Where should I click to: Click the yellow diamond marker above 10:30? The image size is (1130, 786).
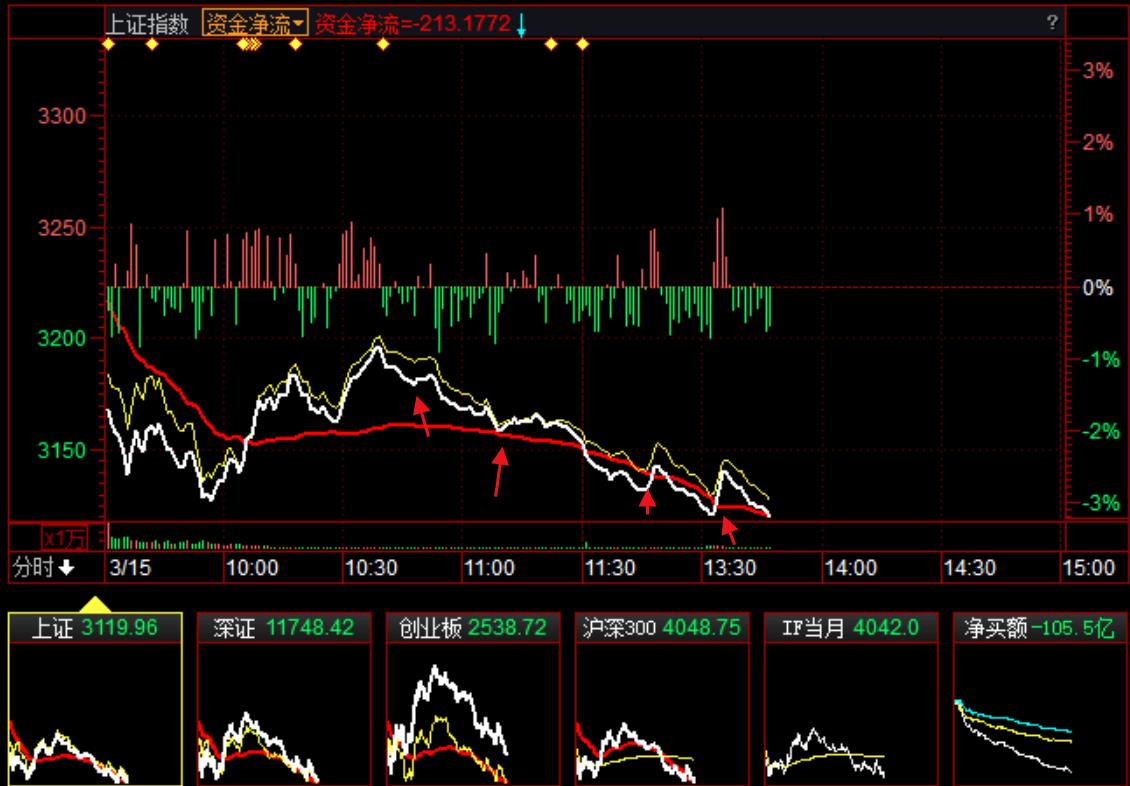pyautogui.click(x=382, y=44)
